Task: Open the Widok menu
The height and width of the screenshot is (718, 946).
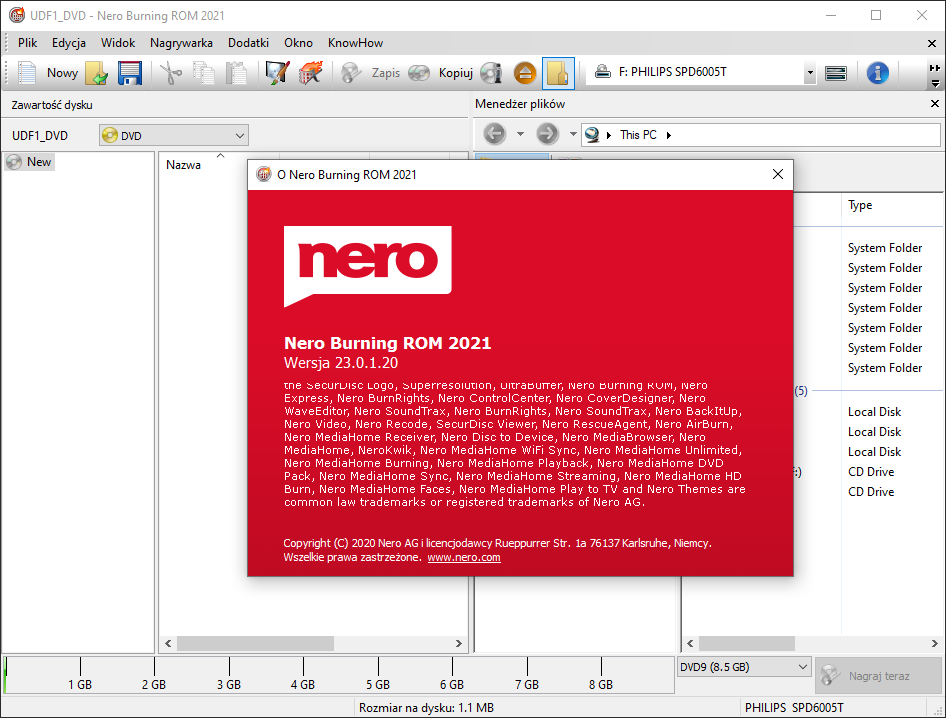Action: [118, 43]
